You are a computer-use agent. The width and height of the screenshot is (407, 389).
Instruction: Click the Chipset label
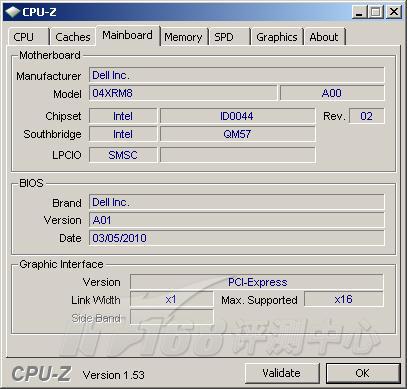(63, 116)
